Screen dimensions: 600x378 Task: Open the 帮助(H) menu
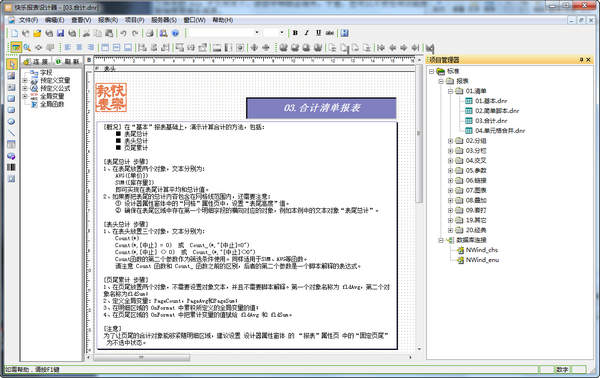click(x=223, y=20)
